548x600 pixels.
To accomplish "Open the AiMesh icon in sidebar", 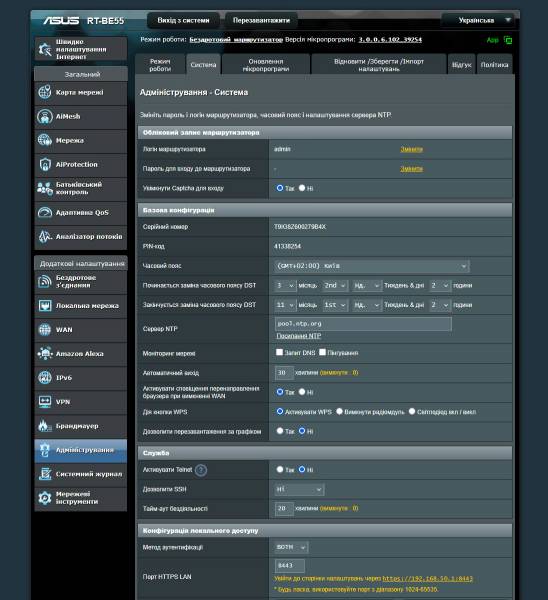I will coord(45,116).
